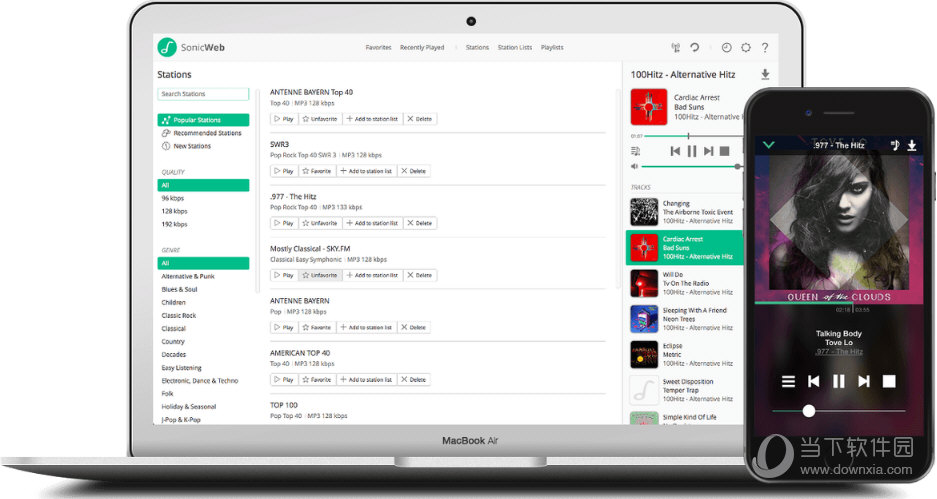Unfavorite ANTENNE BAYERN Top 40 station
Image resolution: width=937 pixels, height=499 pixels.
coord(320,119)
